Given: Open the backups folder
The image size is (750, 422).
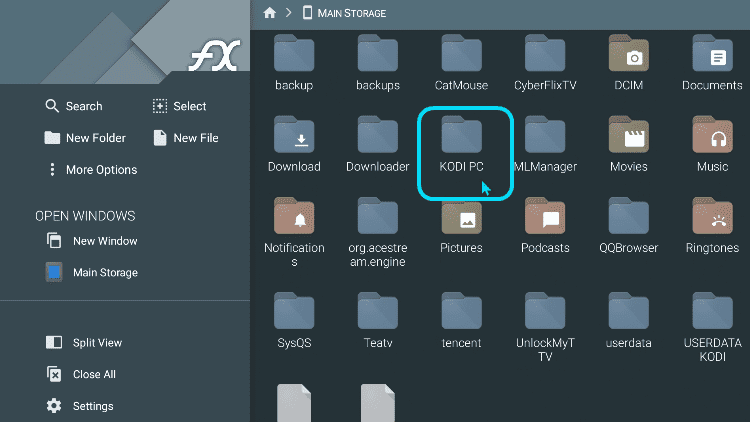Looking at the screenshot, I should click(x=377, y=63).
